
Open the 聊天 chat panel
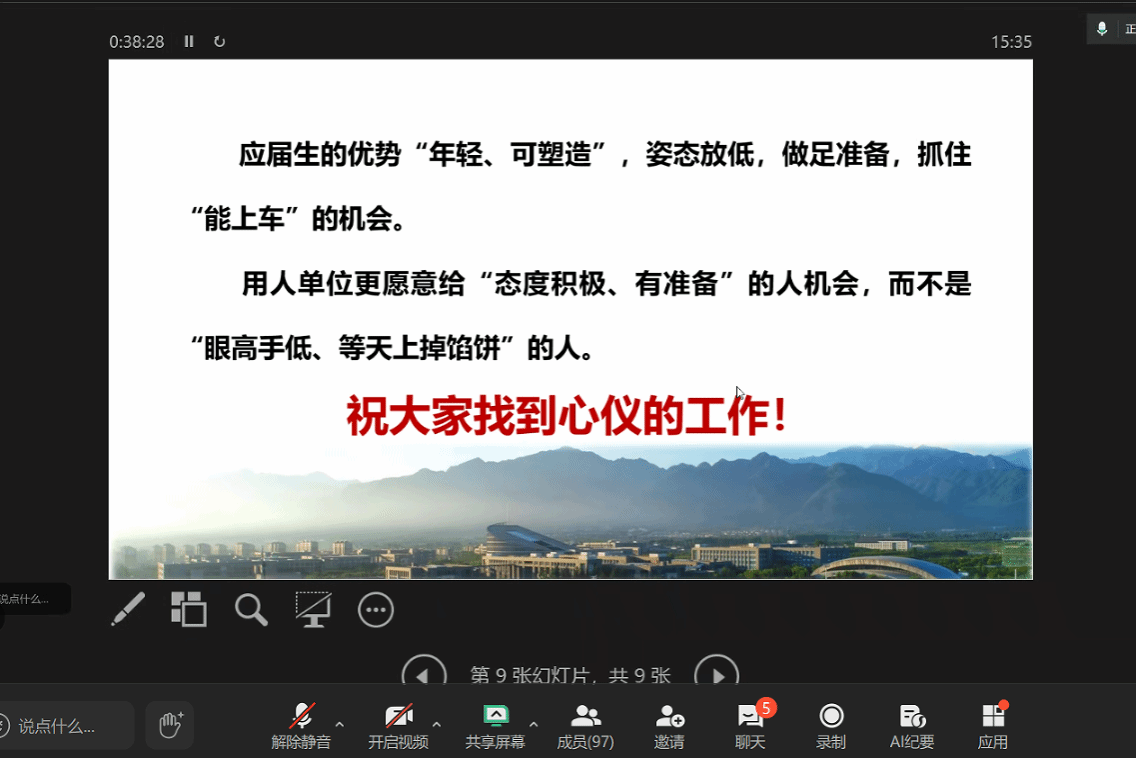click(750, 725)
